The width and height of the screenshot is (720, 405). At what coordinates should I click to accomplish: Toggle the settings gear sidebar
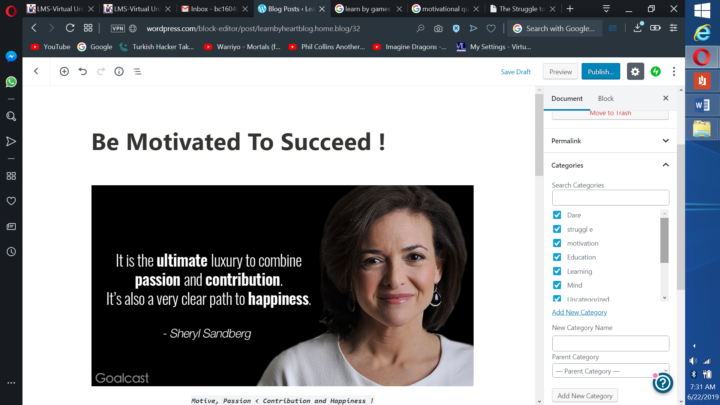click(635, 72)
